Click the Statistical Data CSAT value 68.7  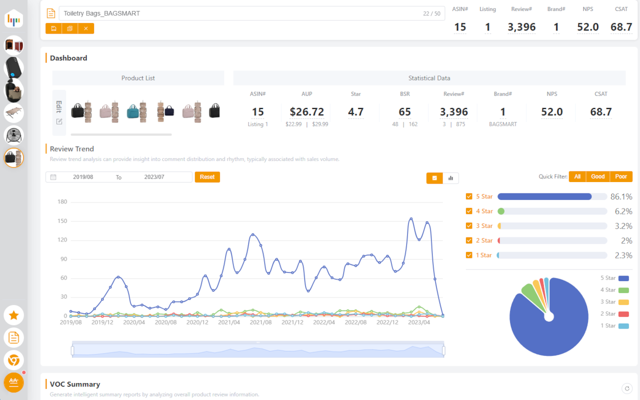tap(601, 112)
